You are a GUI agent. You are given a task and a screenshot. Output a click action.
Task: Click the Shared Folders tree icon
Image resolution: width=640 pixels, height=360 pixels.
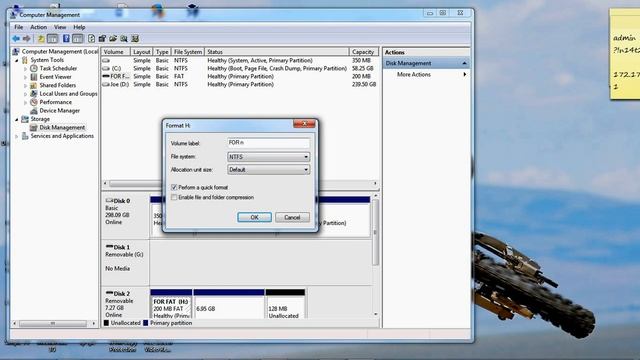pos(34,85)
